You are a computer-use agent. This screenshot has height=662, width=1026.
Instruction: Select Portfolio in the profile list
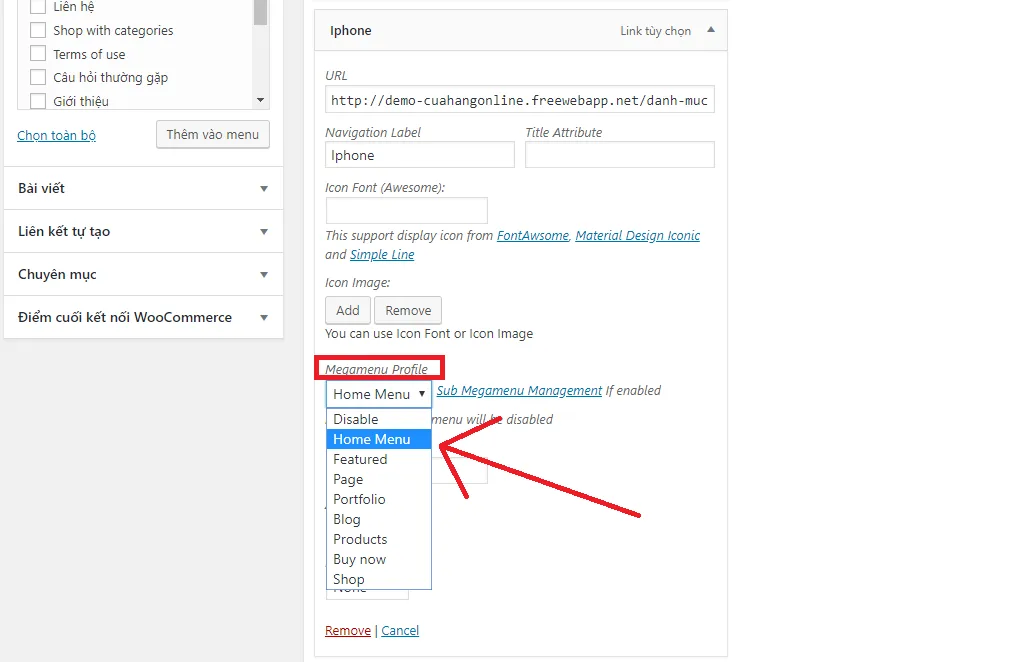point(379,499)
